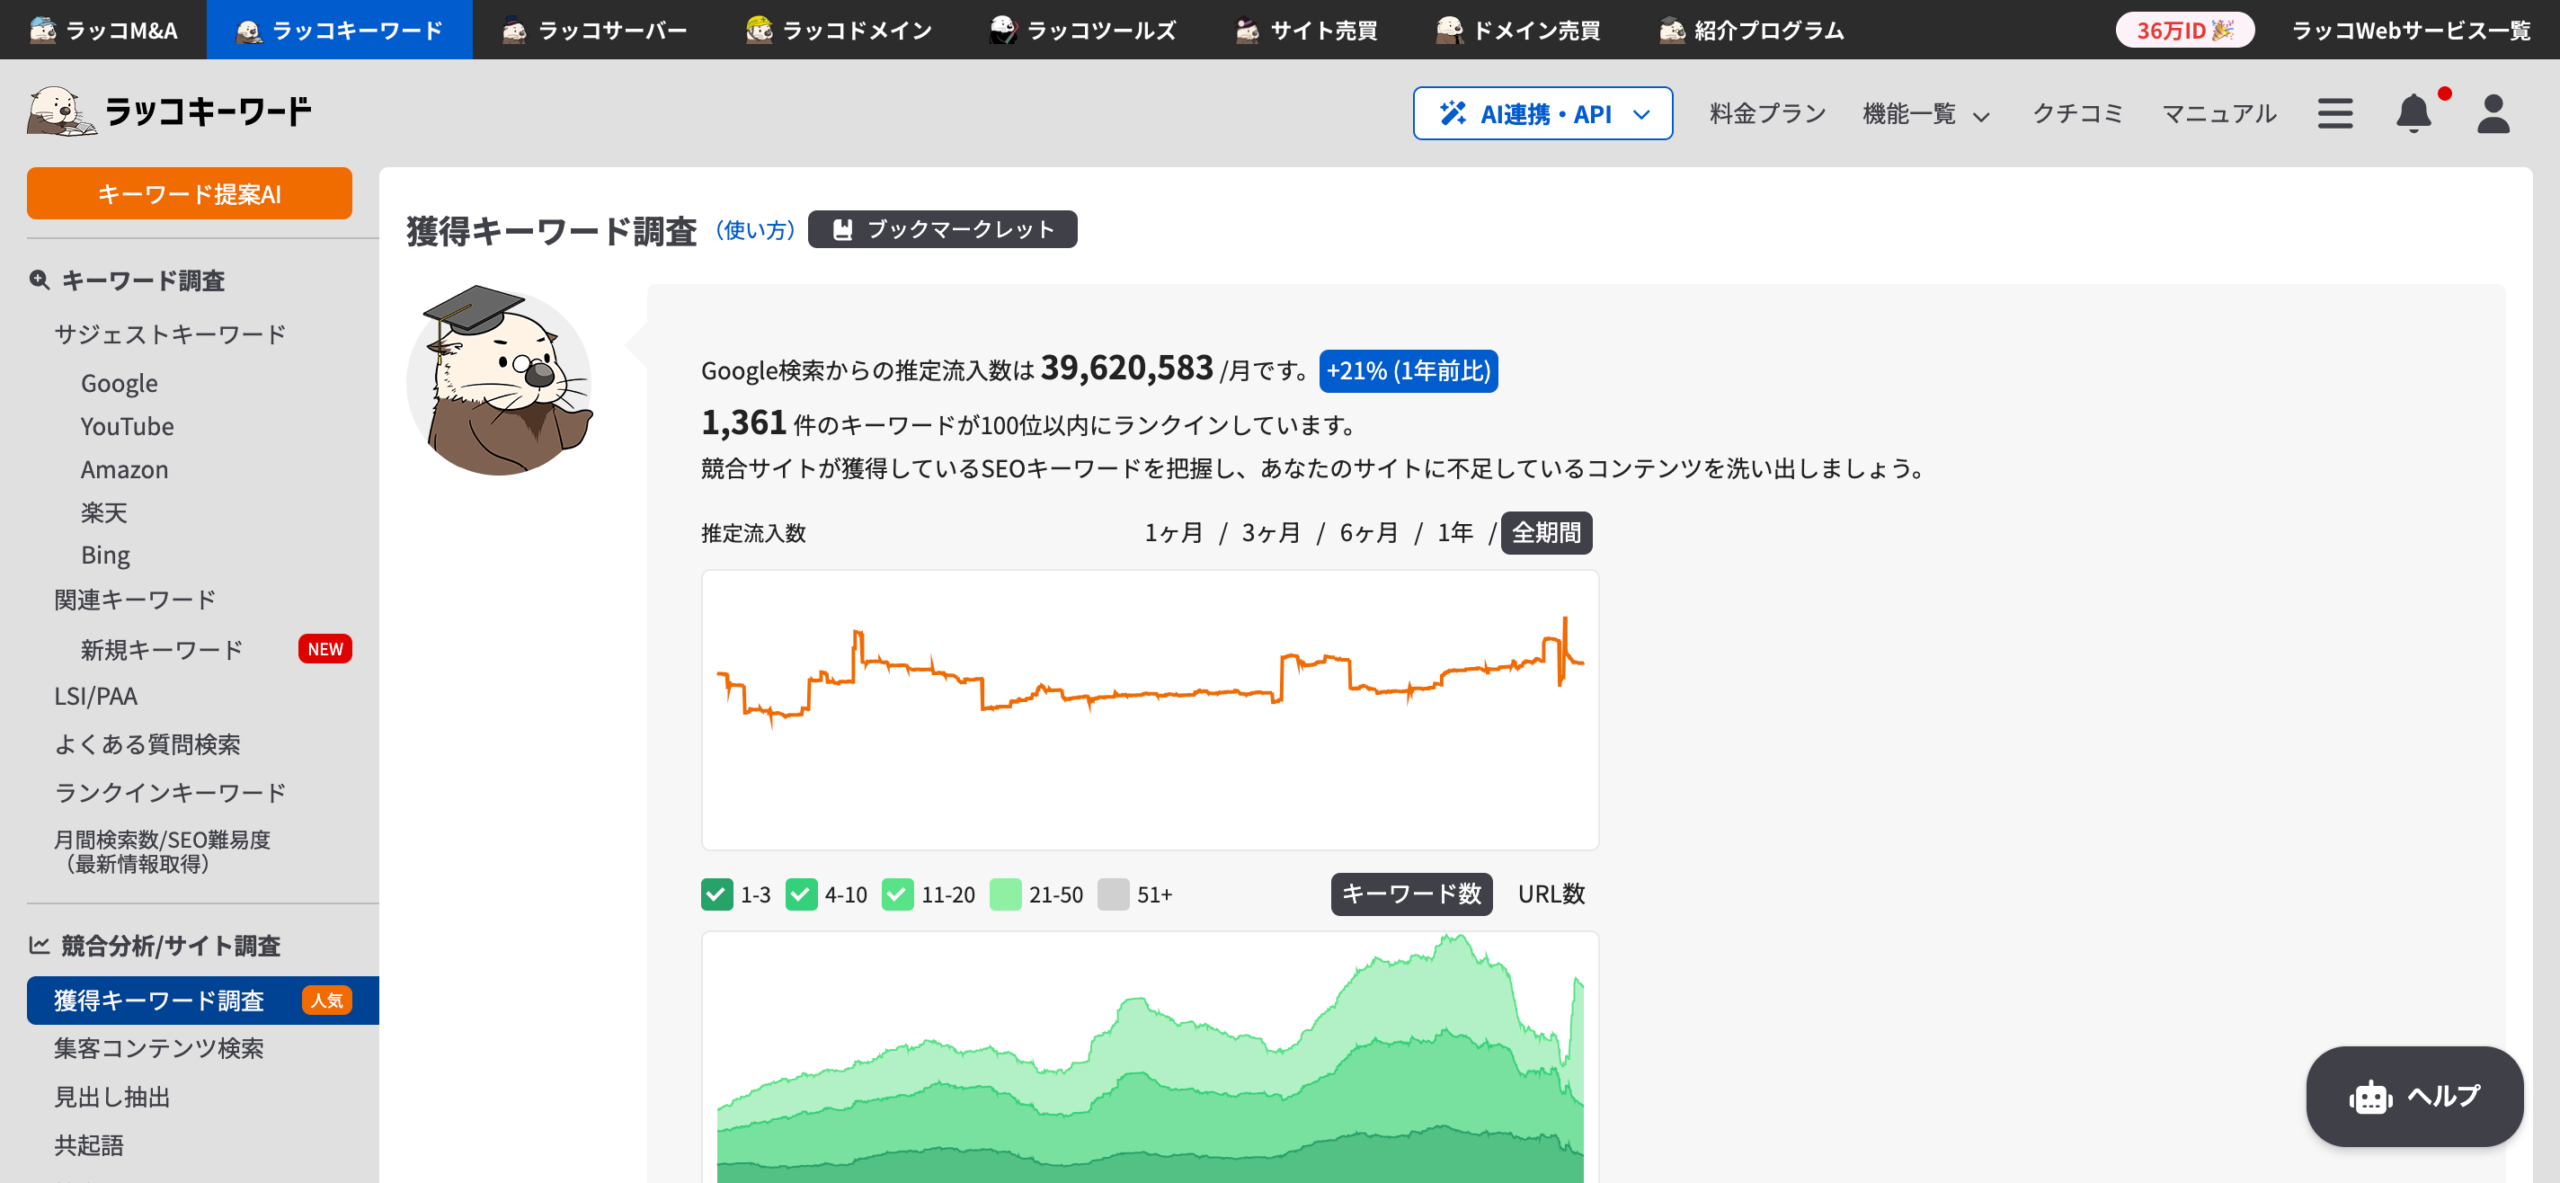
Task: Click the ラッコツールズ otter icon
Action: click(1003, 30)
